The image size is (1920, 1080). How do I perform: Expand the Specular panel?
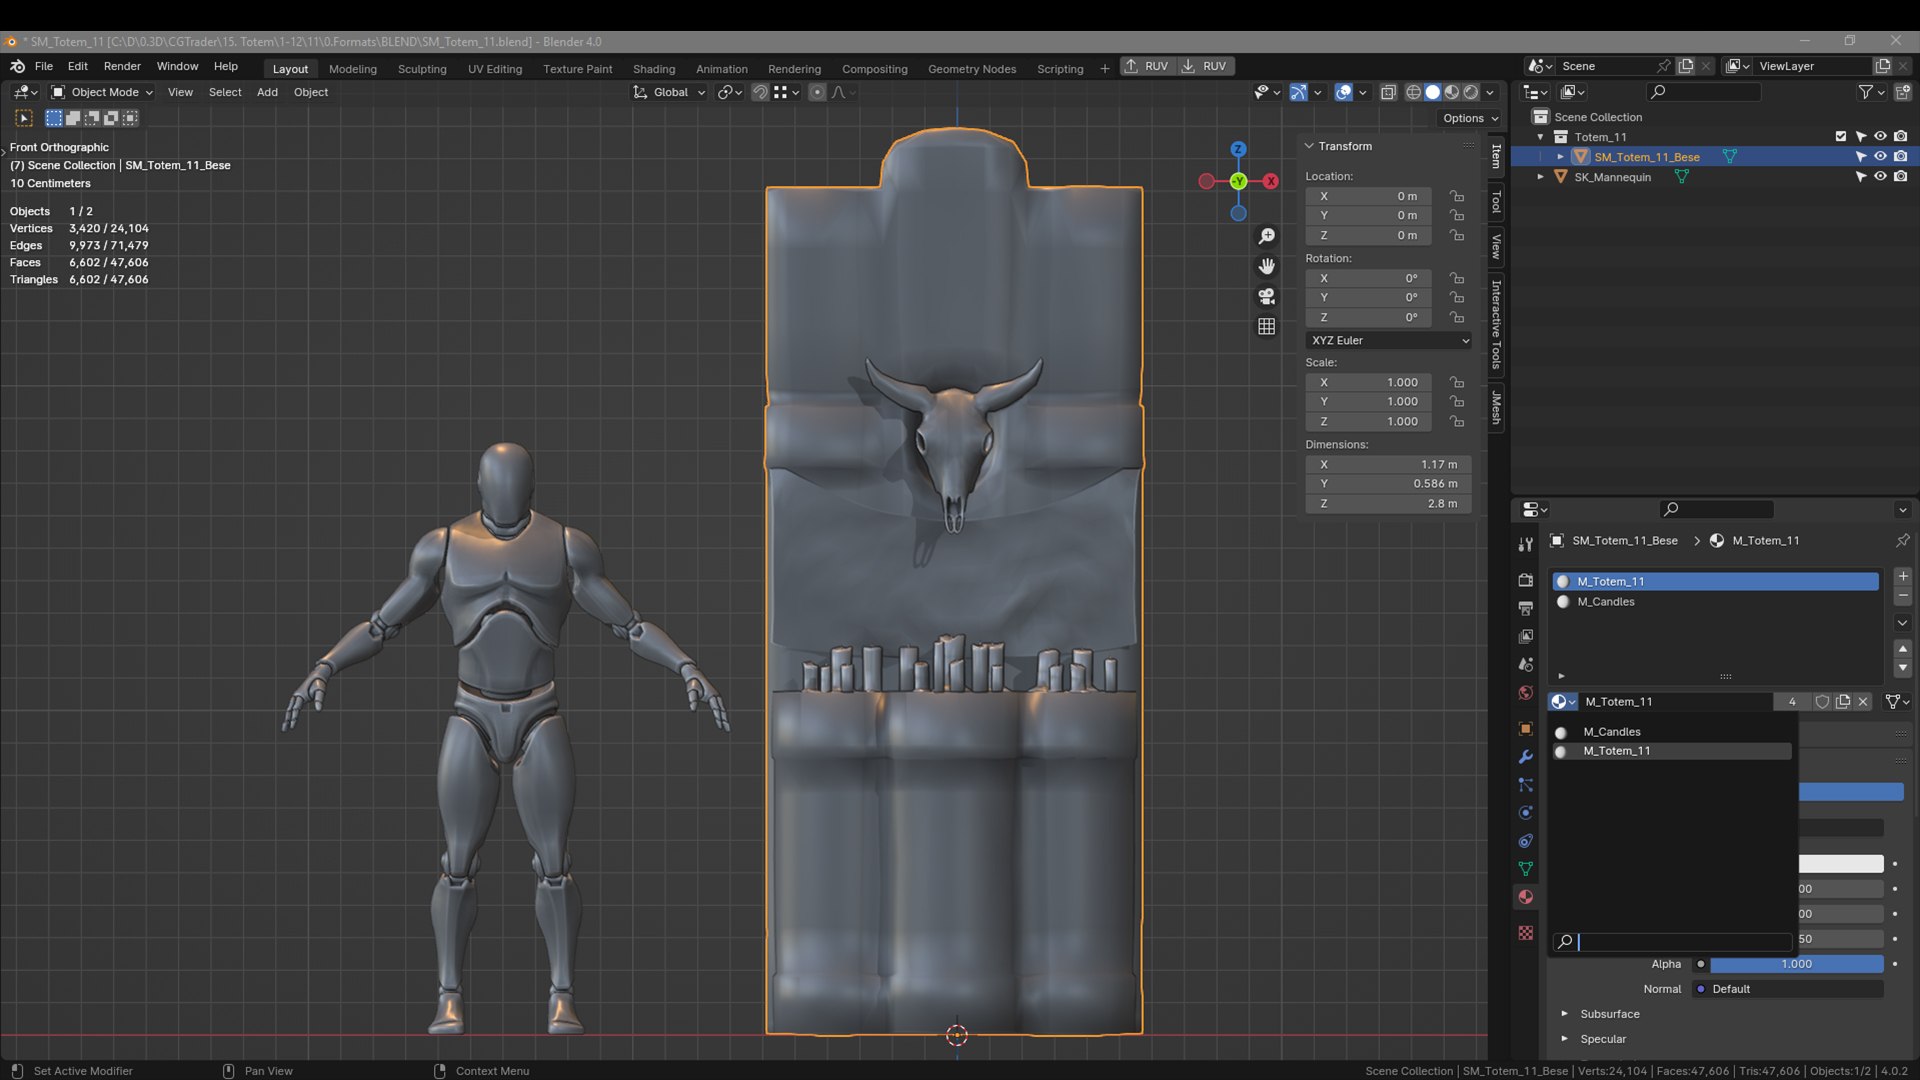point(1565,1039)
